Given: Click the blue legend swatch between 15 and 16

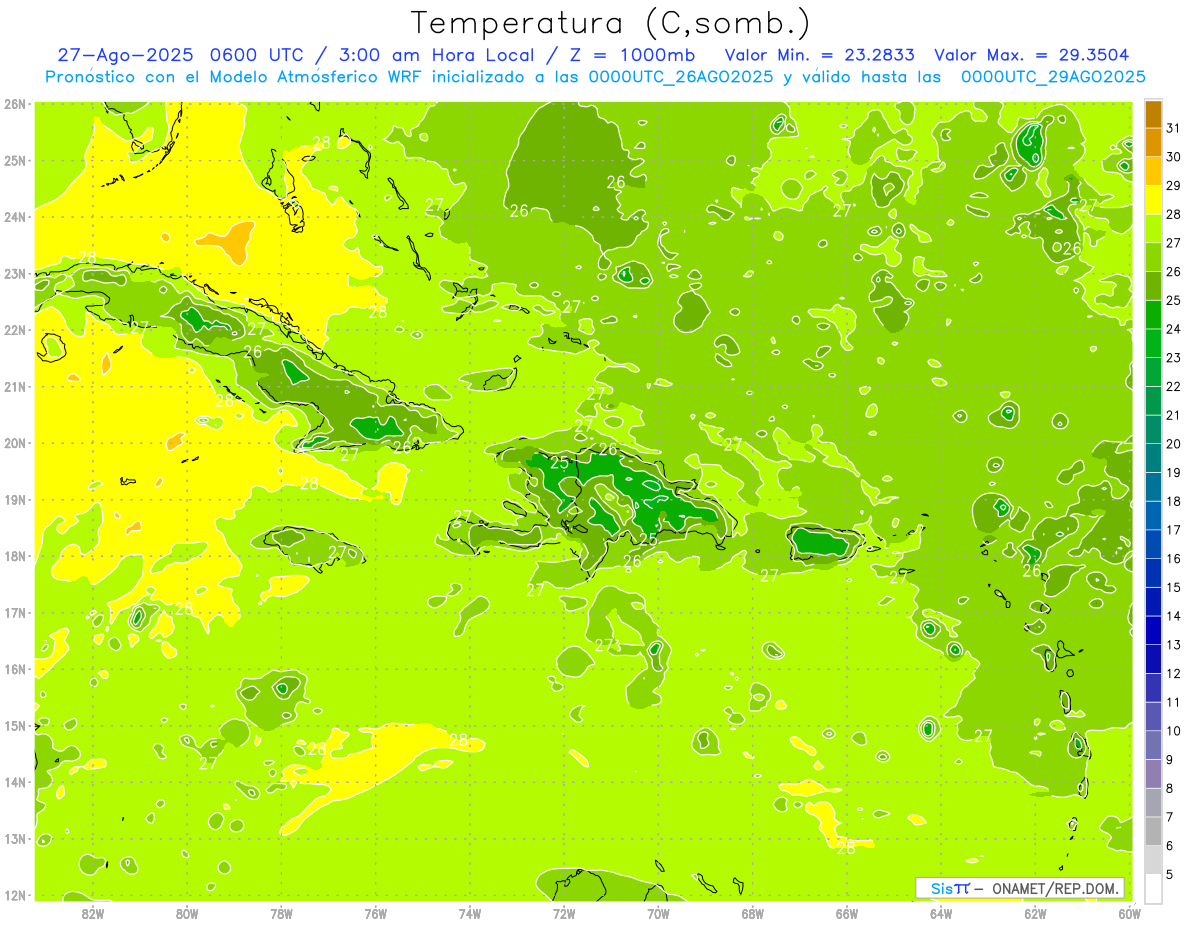Looking at the screenshot, I should tap(1153, 572).
